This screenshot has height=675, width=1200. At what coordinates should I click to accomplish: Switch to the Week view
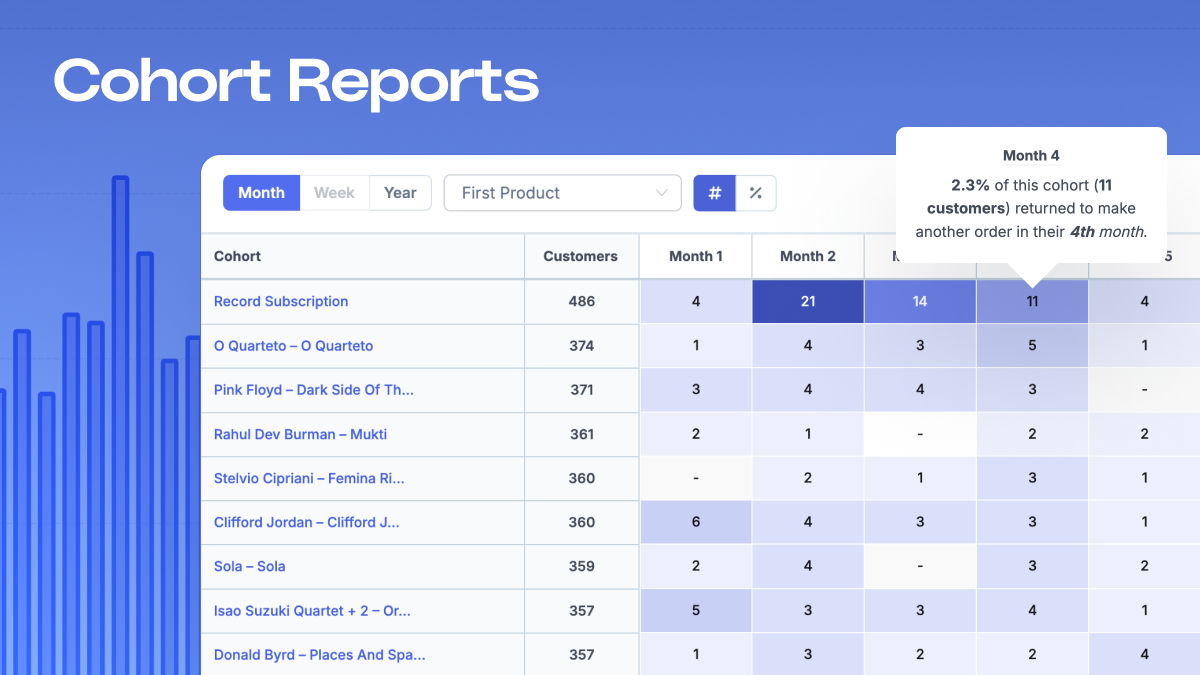[334, 192]
